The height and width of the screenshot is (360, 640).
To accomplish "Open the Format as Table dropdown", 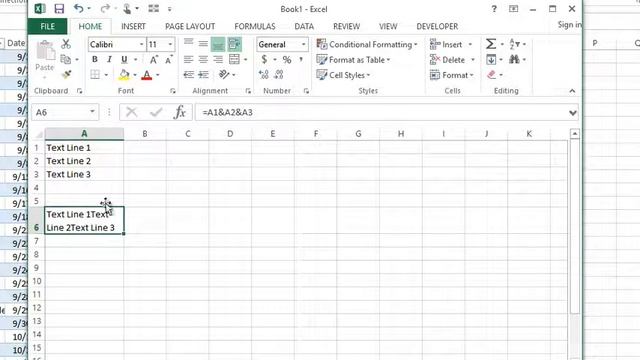I will [x=353, y=60].
